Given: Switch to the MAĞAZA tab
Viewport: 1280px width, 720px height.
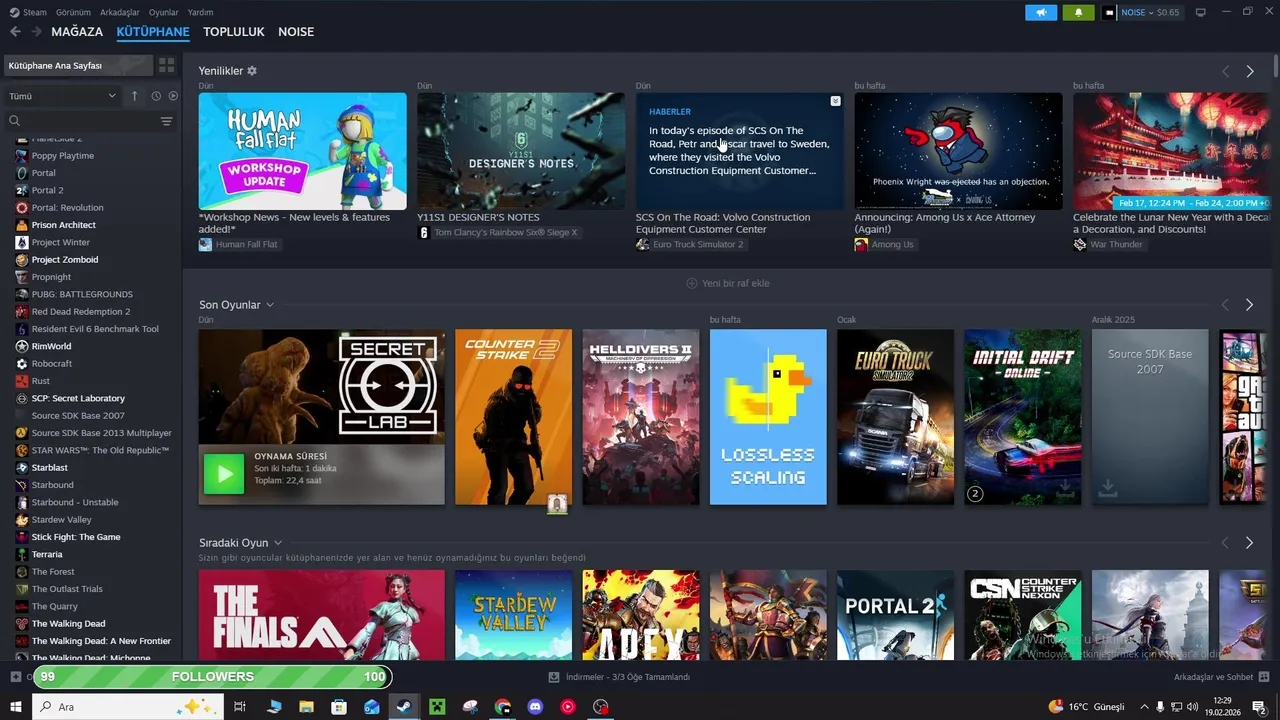Looking at the screenshot, I should (x=77, y=32).
